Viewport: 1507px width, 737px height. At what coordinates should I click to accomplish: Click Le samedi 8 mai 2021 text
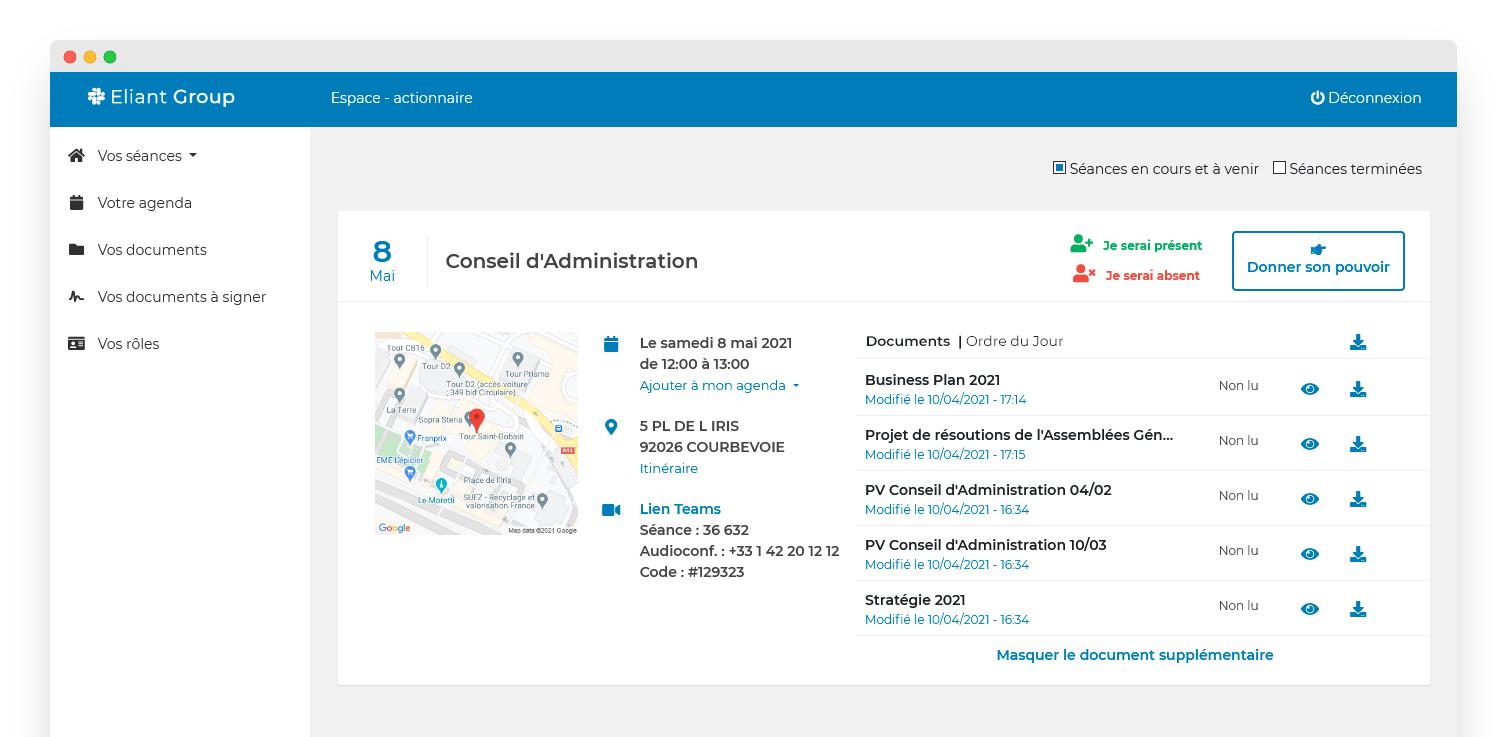(x=716, y=343)
